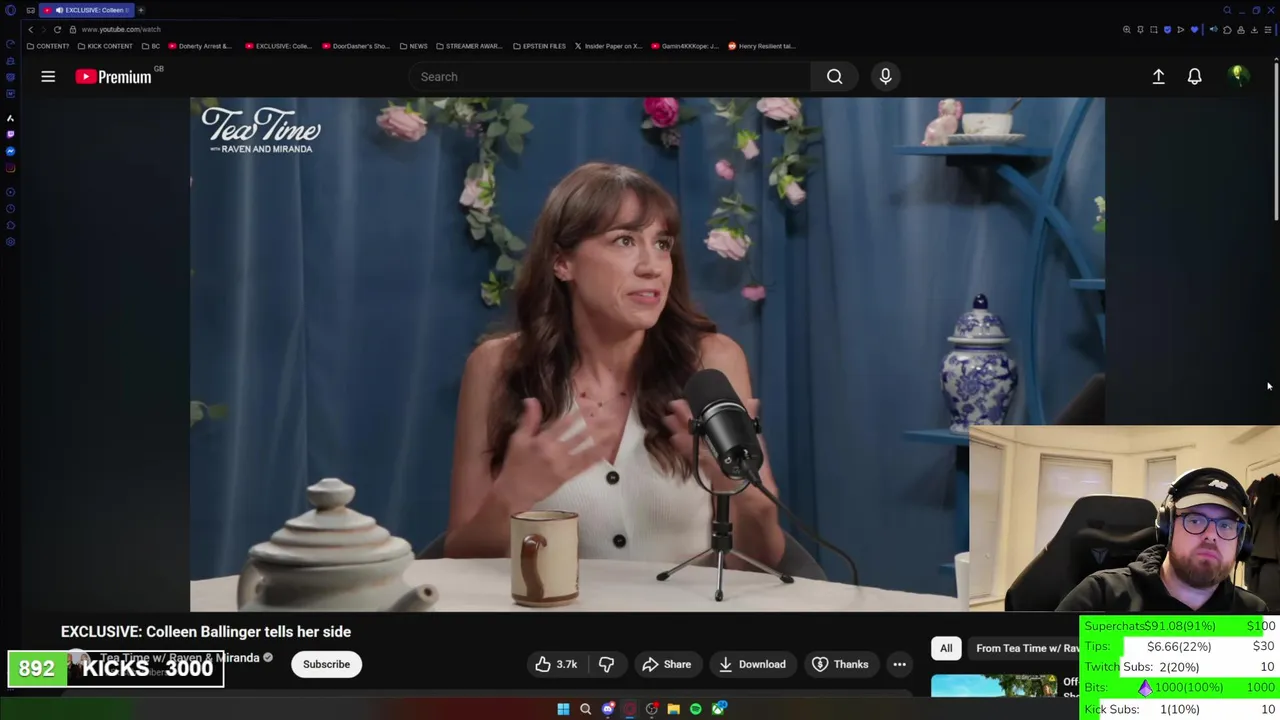Open more actions three-dot menu
This screenshot has width=1280, height=720.
[x=899, y=664]
